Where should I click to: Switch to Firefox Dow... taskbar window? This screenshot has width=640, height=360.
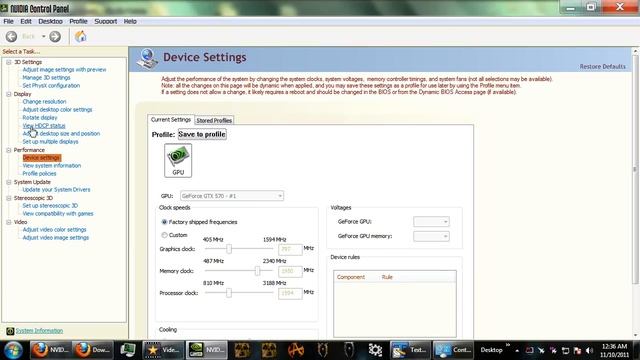click(93, 350)
